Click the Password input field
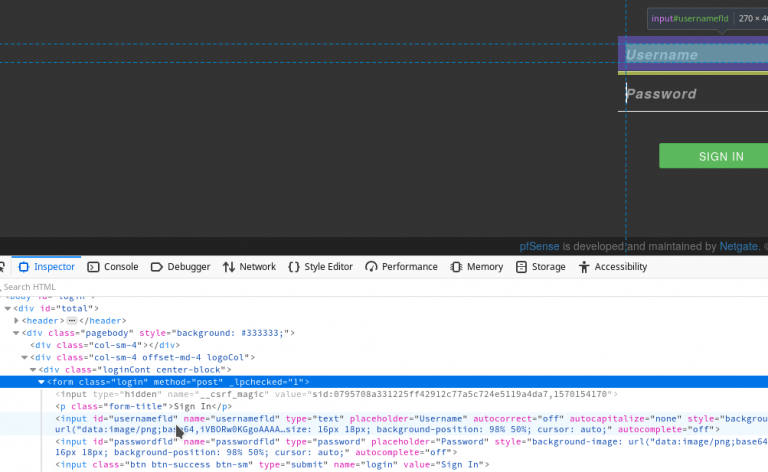Viewport: 768px width, 472px height. pyautogui.click(x=693, y=94)
